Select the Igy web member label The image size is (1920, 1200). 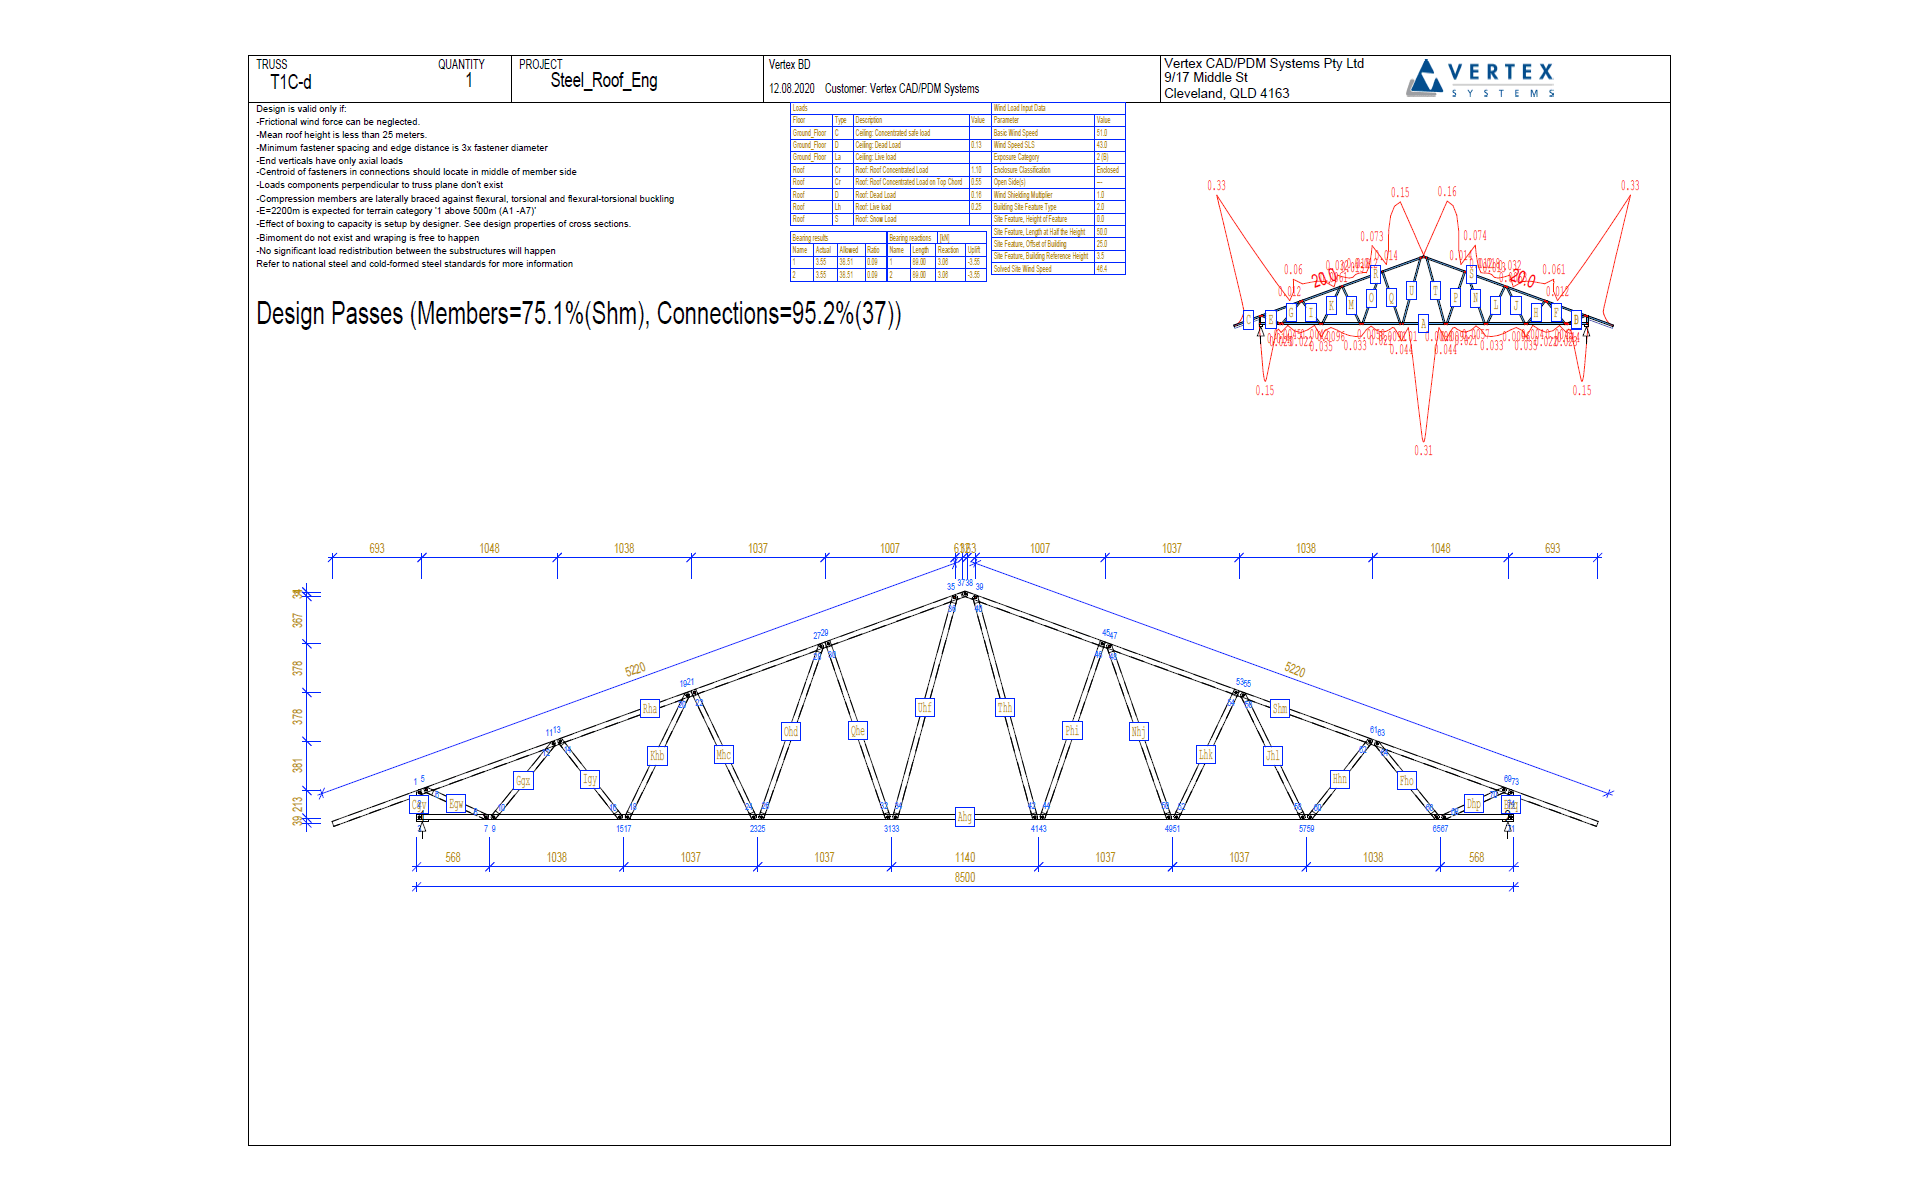[590, 779]
